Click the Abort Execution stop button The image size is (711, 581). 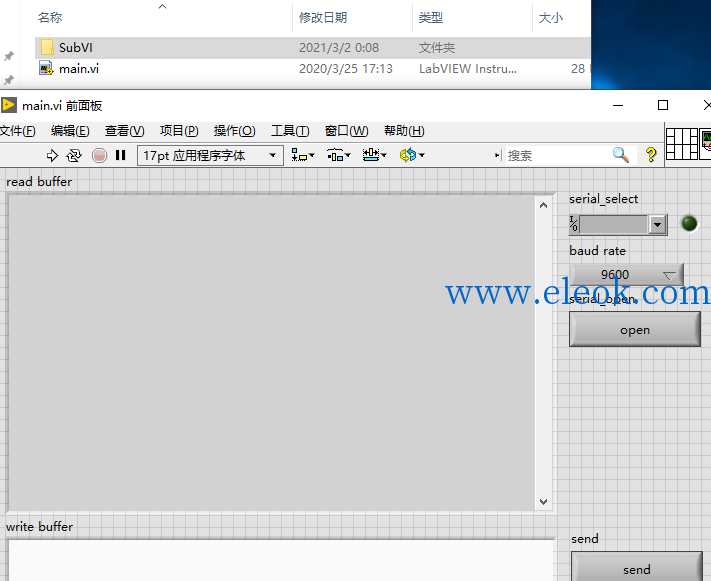(x=99, y=156)
